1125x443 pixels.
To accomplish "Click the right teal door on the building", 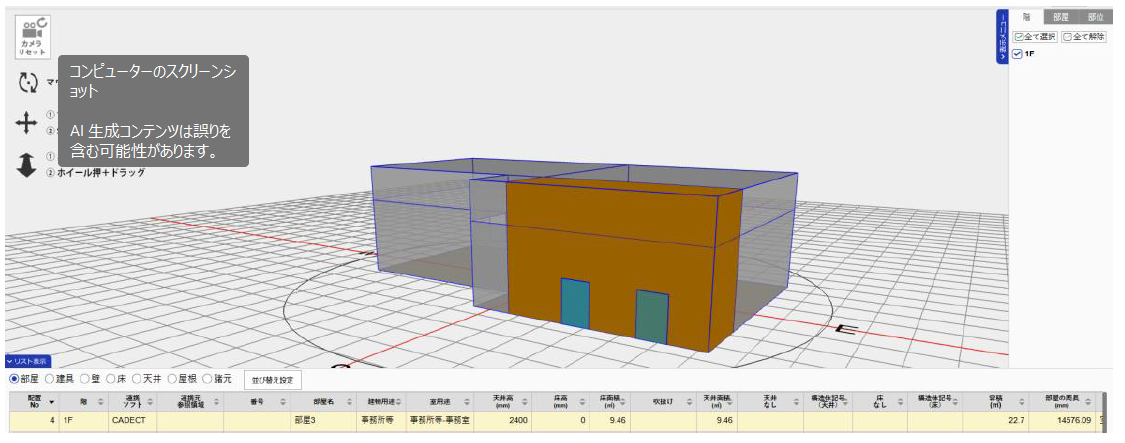I will 651,316.
